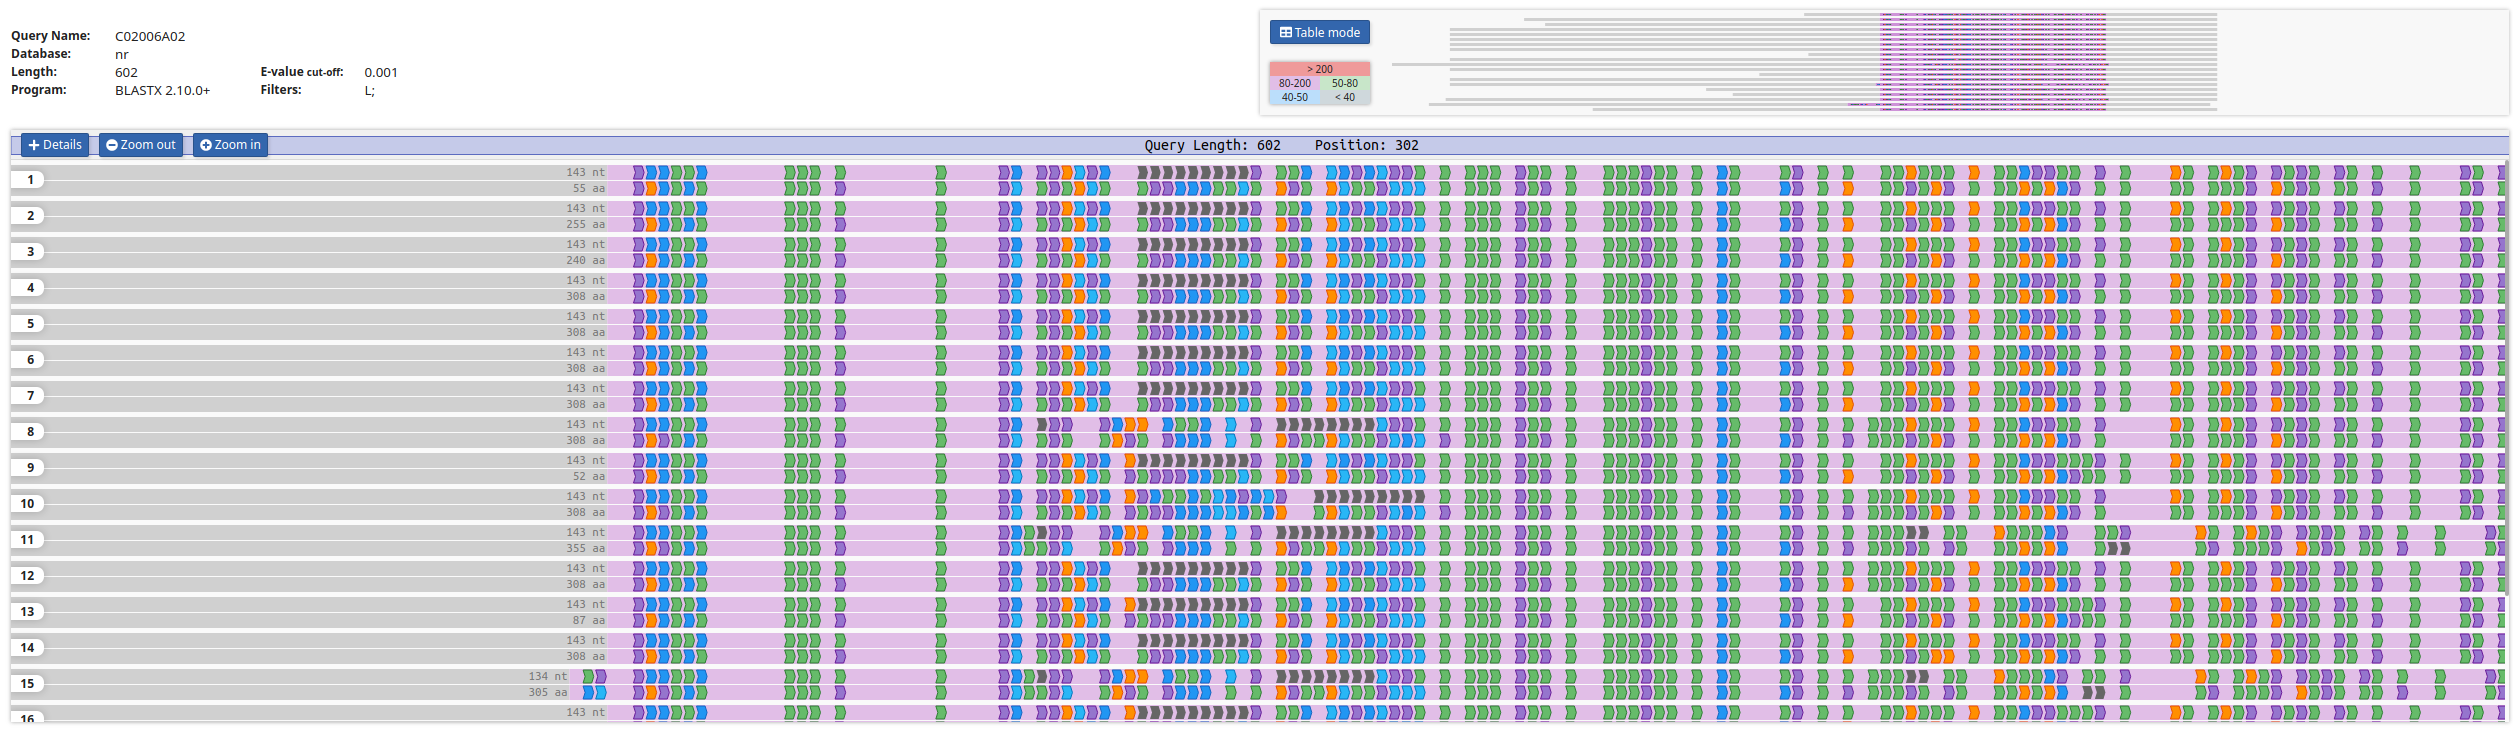The height and width of the screenshot is (730, 2513).
Task: Click the 40-50 score legend swatch
Action: [1294, 97]
